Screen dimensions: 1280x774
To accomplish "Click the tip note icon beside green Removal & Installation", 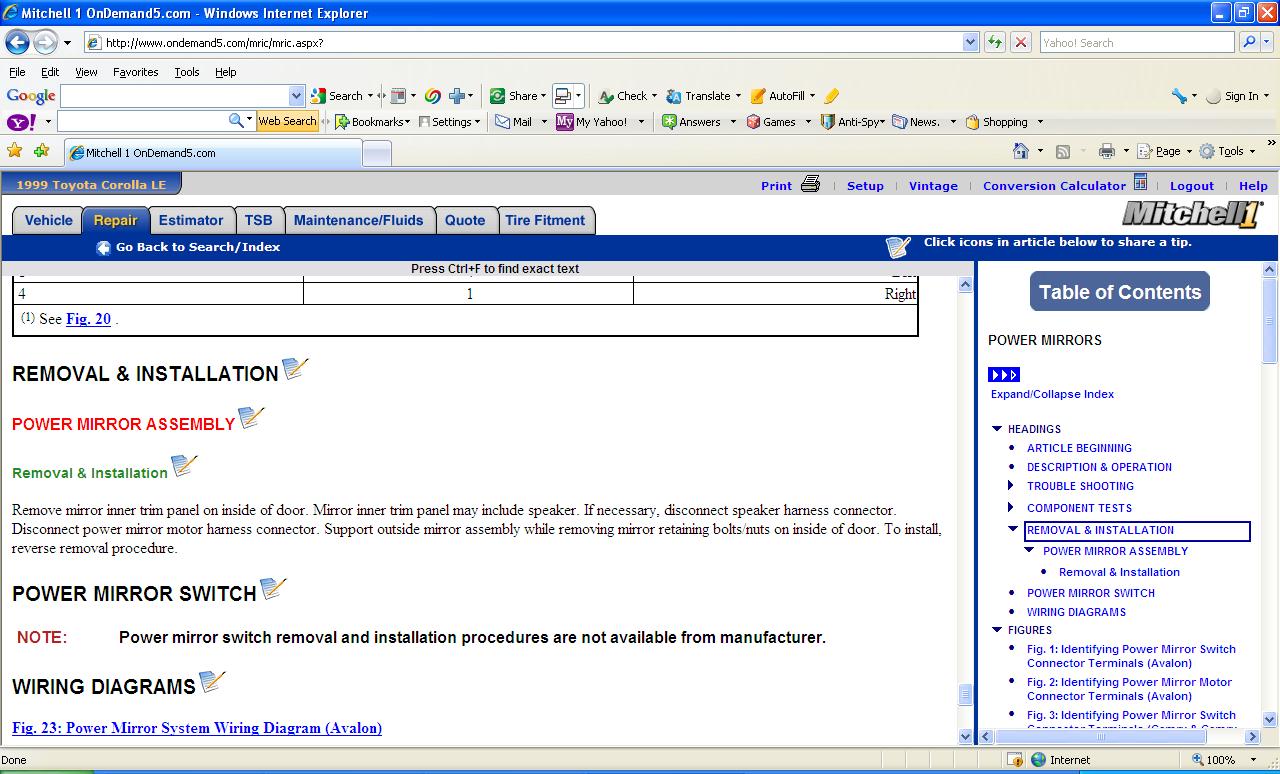I will pos(184,466).
